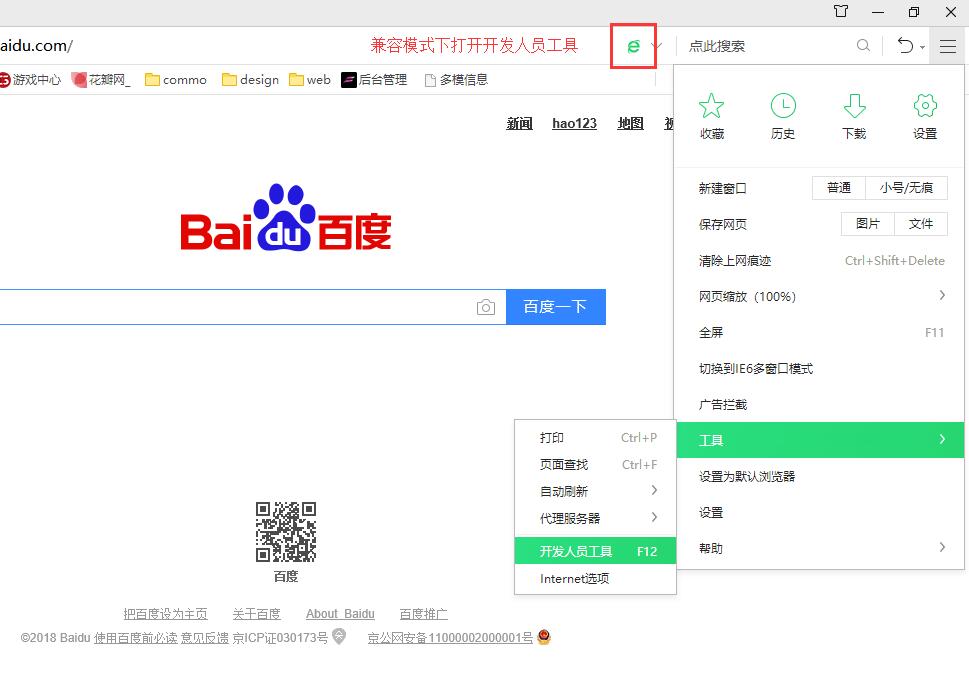Select 设置为默认浏览器
Screen dimensions: 969x683
click(821, 477)
